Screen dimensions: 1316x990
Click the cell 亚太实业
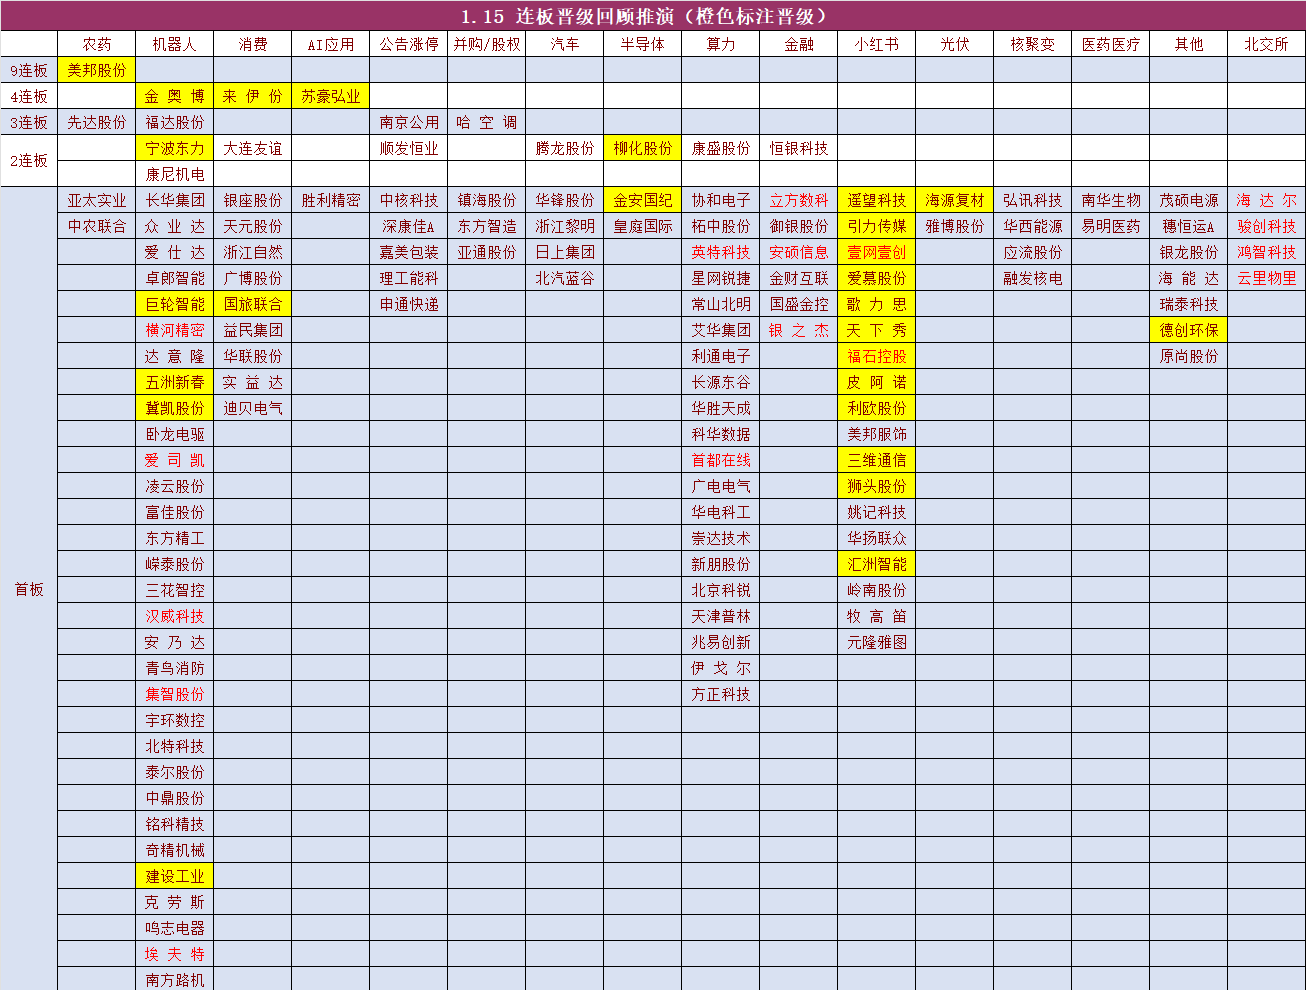(x=97, y=200)
